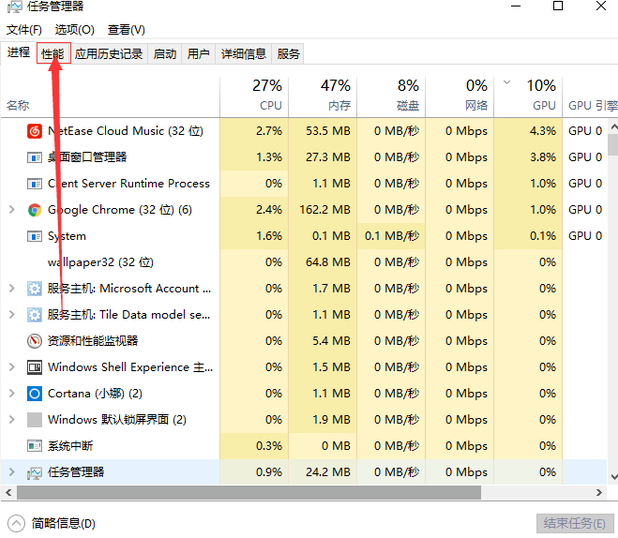Viewport: 618px width, 538px height.
Task: Switch to the 性能 tab
Action: [x=53, y=54]
